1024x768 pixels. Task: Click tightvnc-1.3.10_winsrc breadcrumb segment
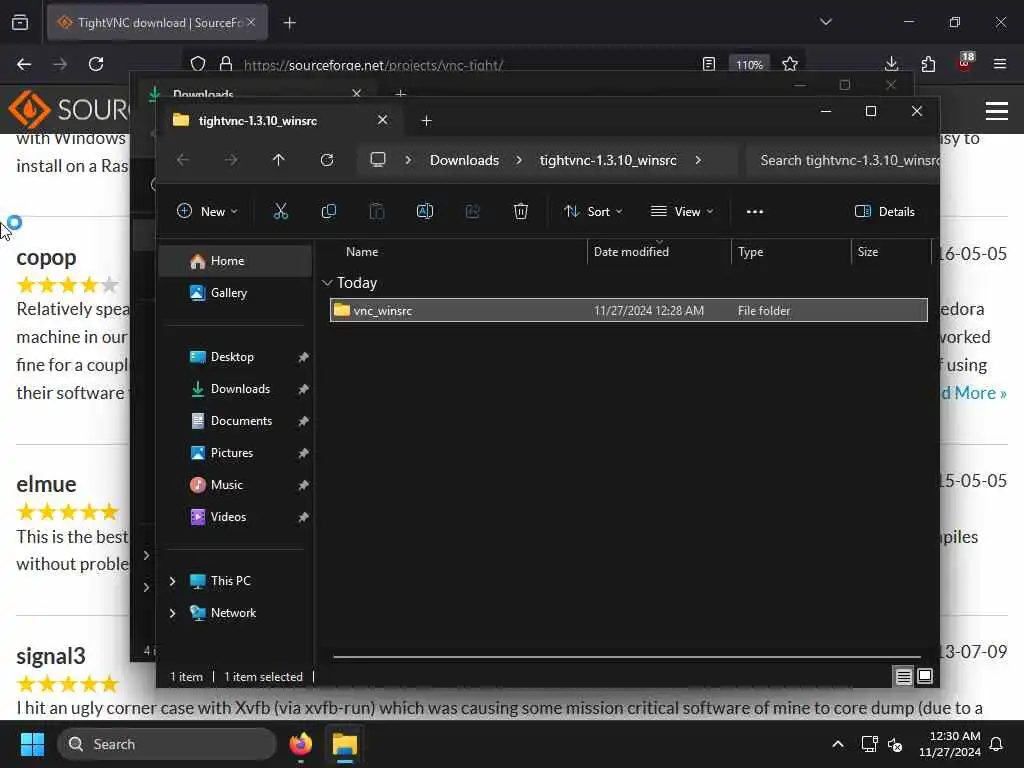(608, 160)
